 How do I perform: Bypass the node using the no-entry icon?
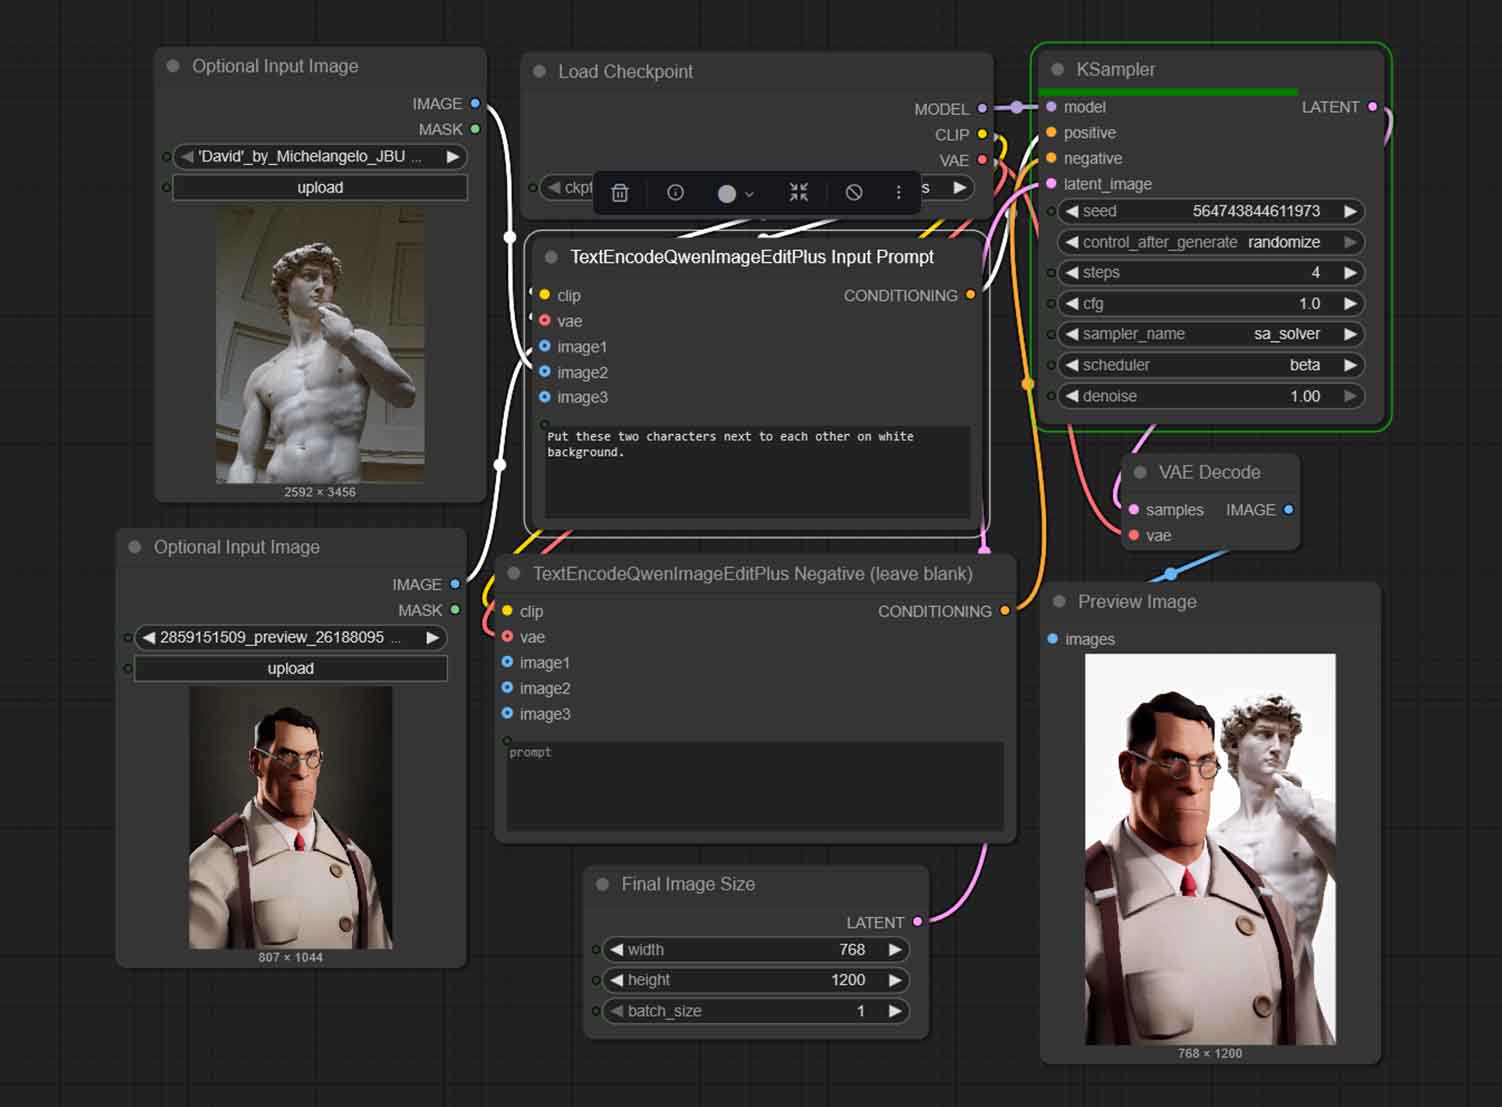(854, 192)
